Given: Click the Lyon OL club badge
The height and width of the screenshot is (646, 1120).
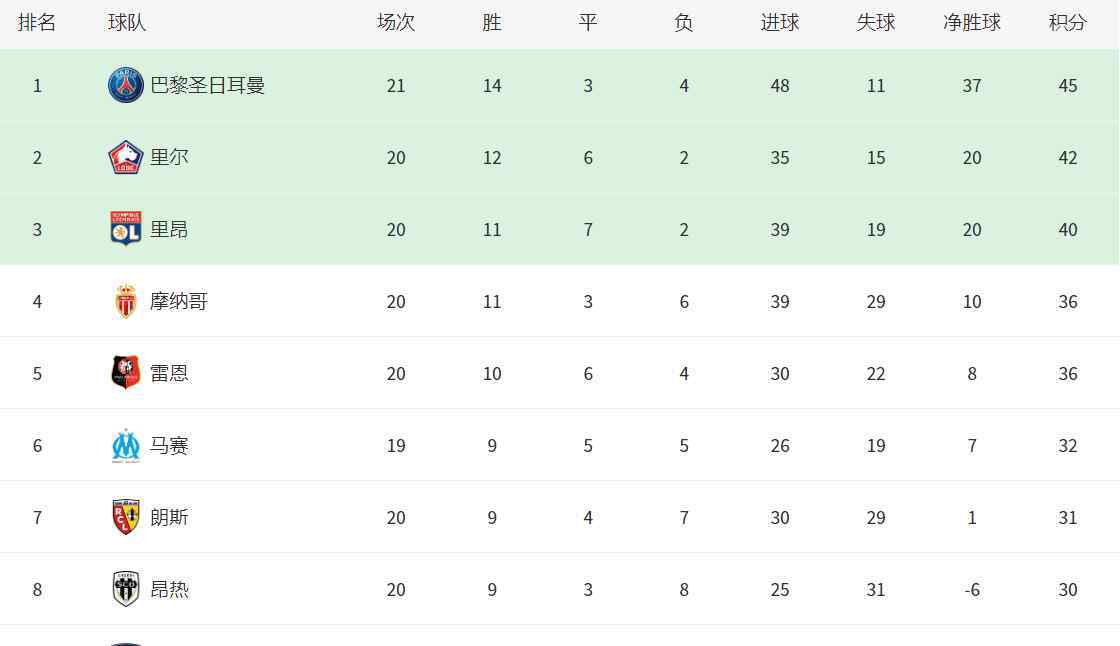Looking at the screenshot, I should 126,229.
